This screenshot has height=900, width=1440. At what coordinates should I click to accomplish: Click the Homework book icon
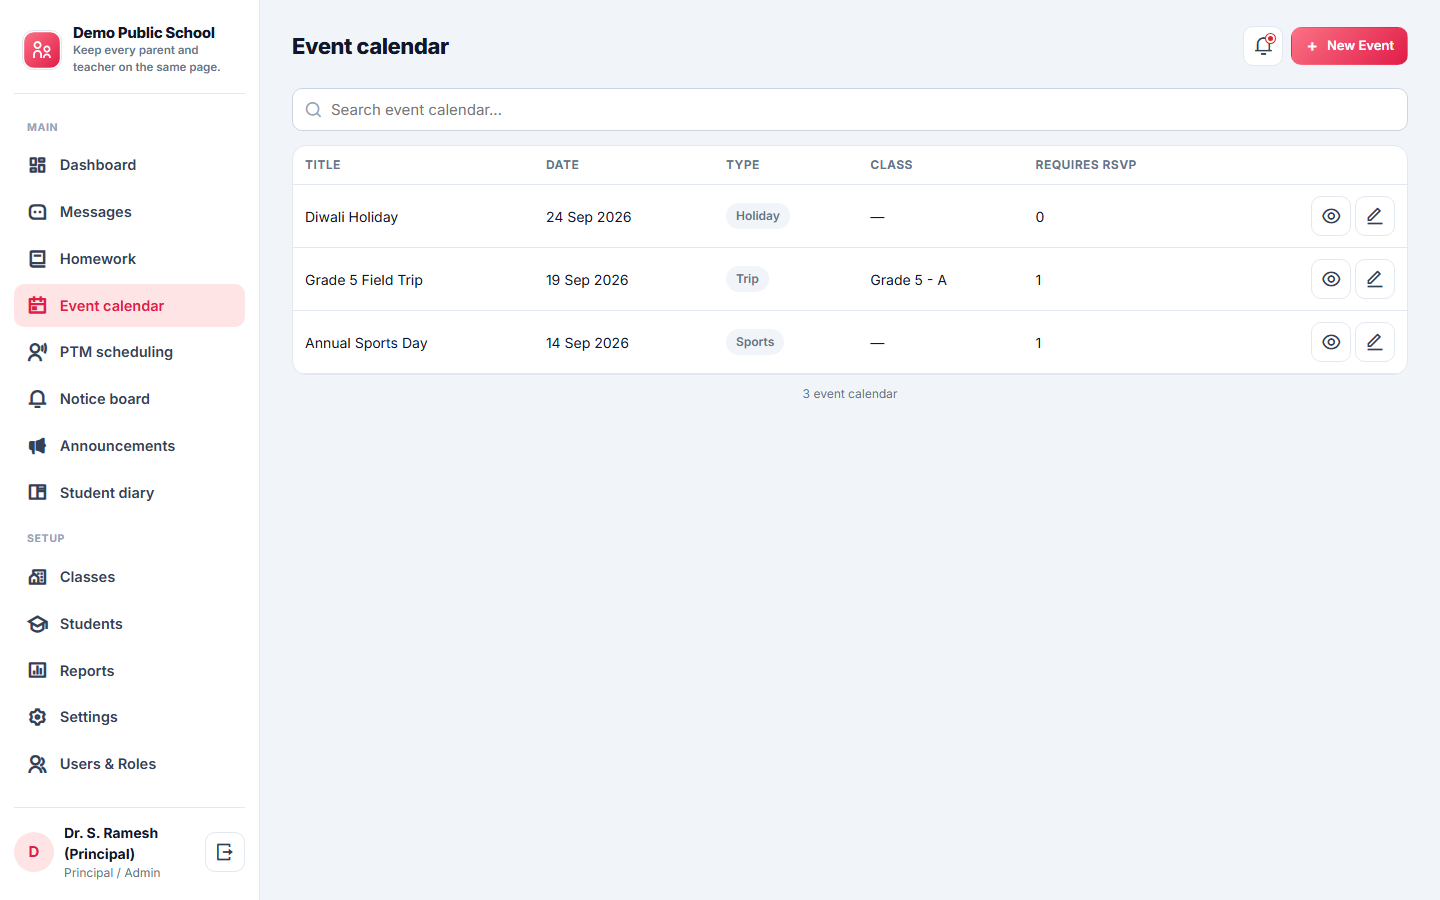point(38,259)
